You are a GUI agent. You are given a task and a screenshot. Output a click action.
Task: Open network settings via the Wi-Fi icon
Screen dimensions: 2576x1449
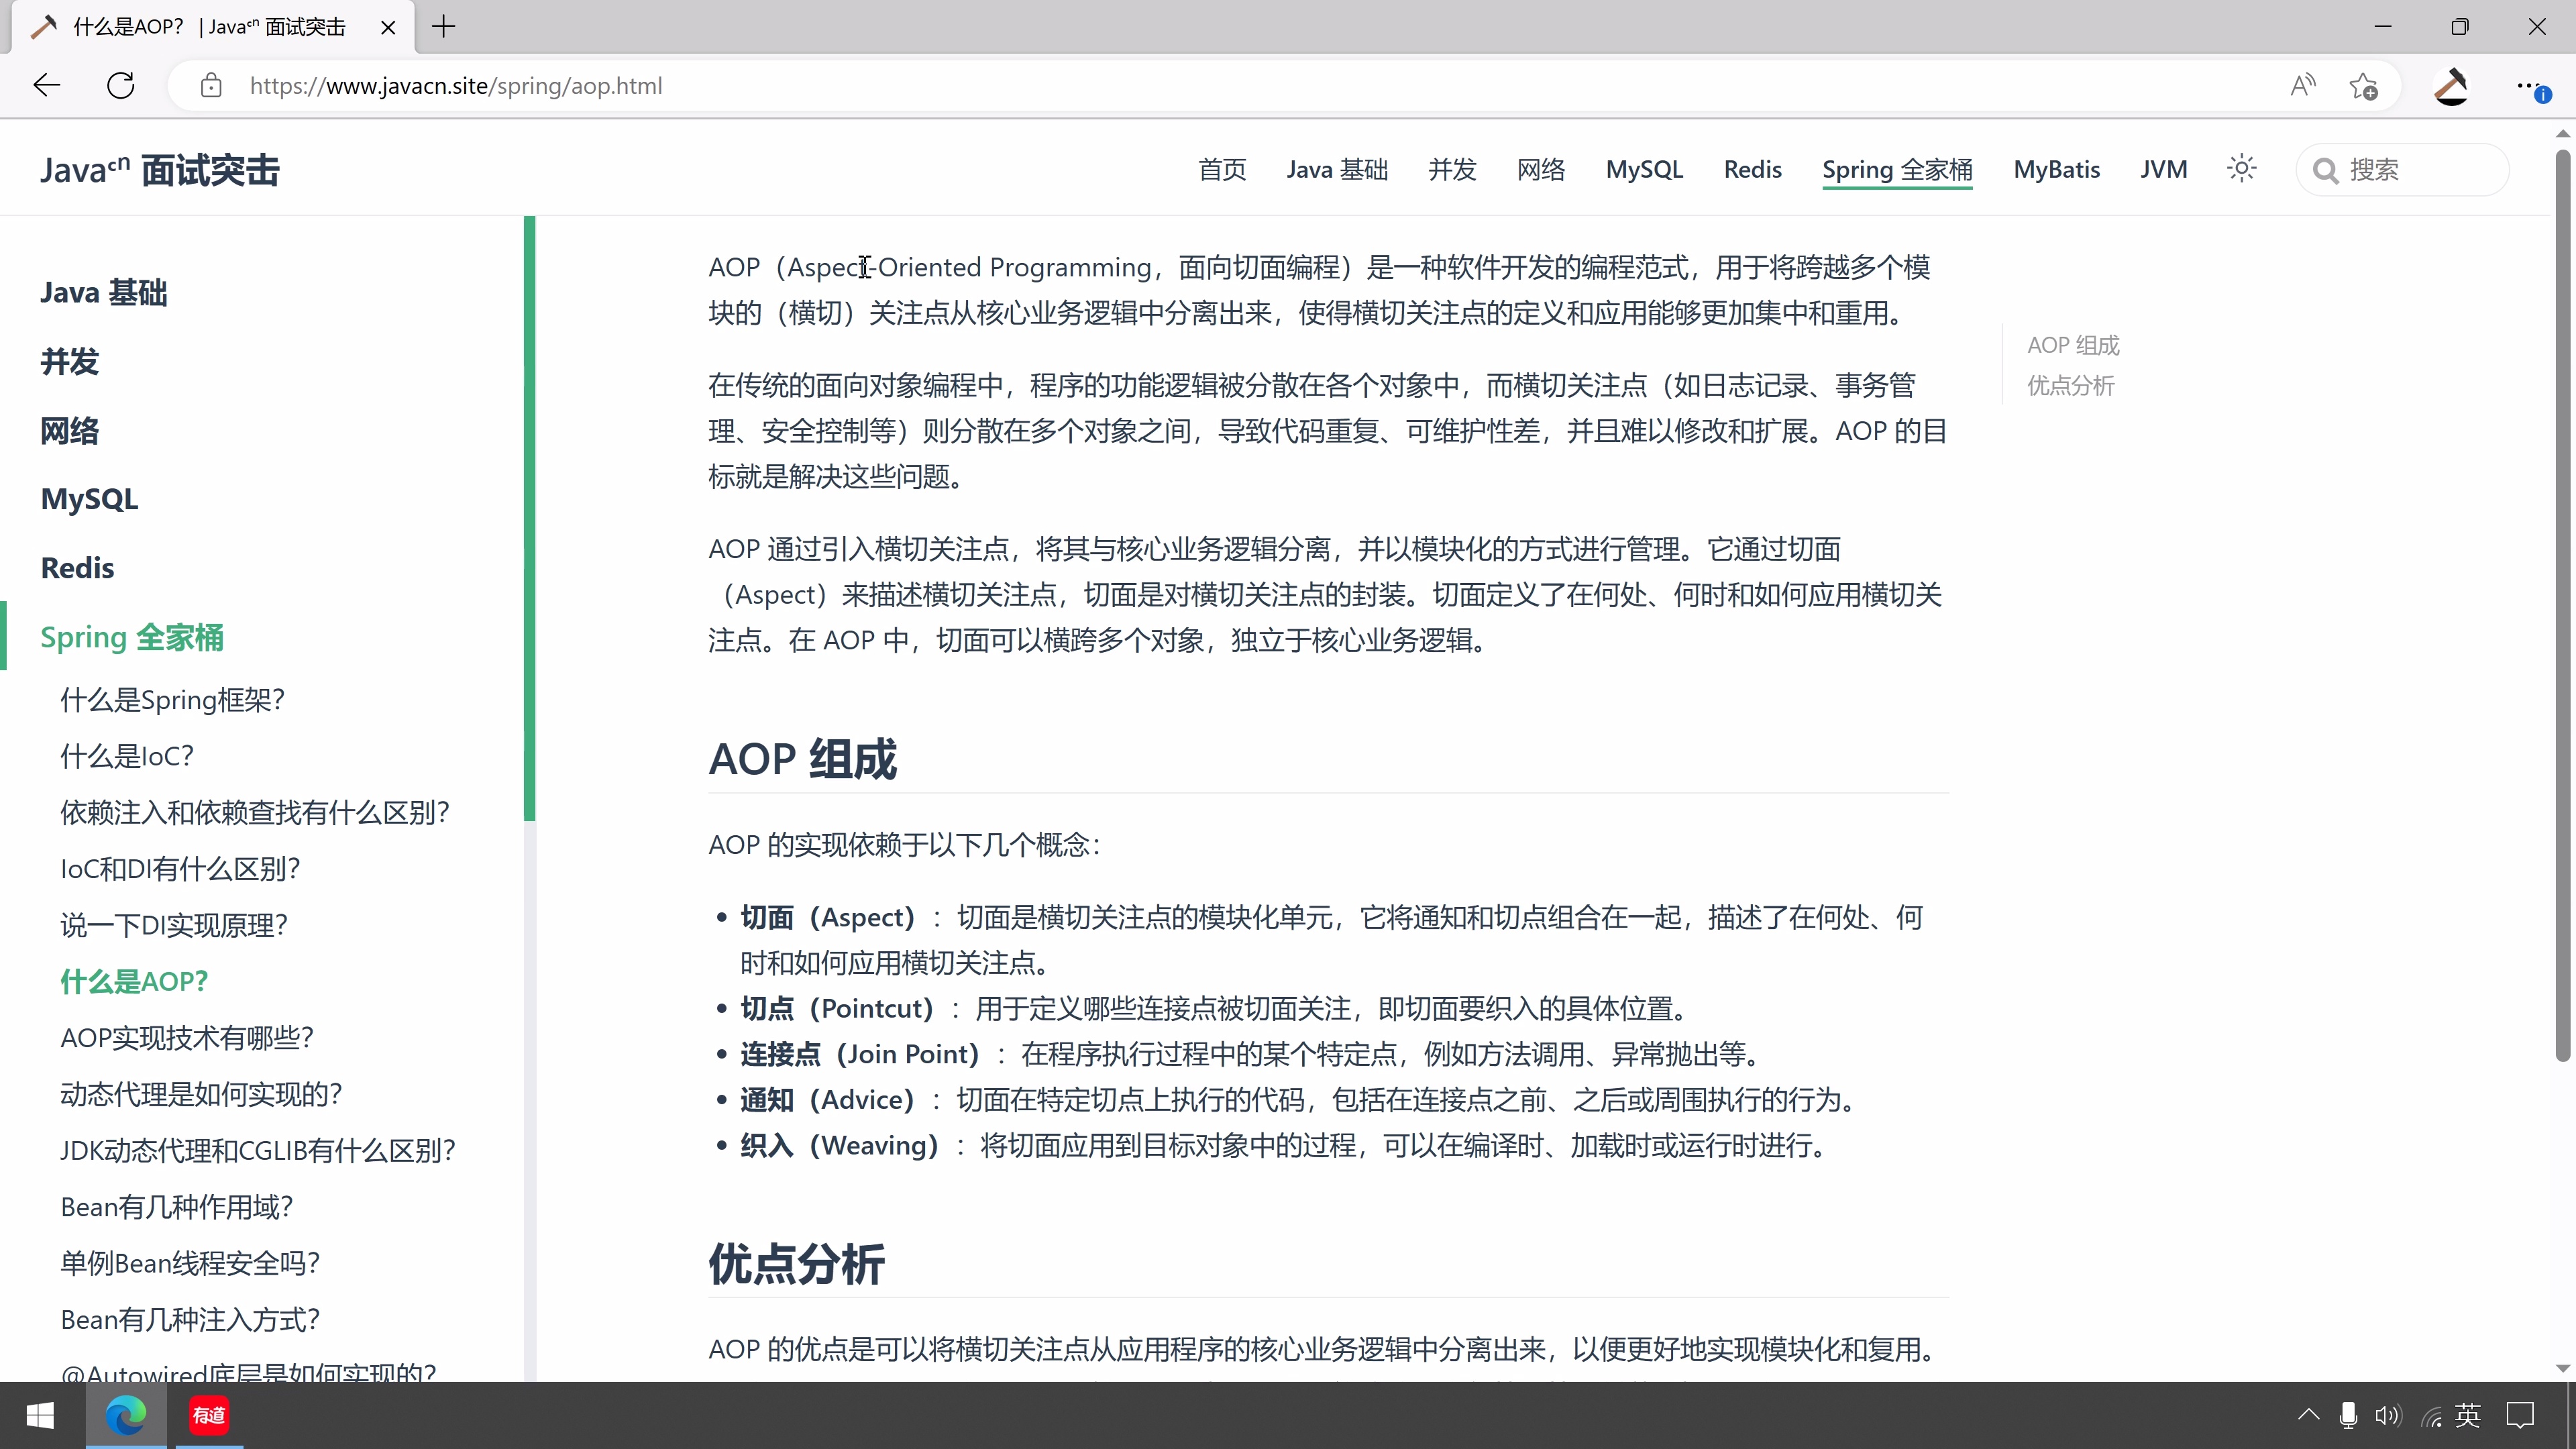pos(2432,1415)
